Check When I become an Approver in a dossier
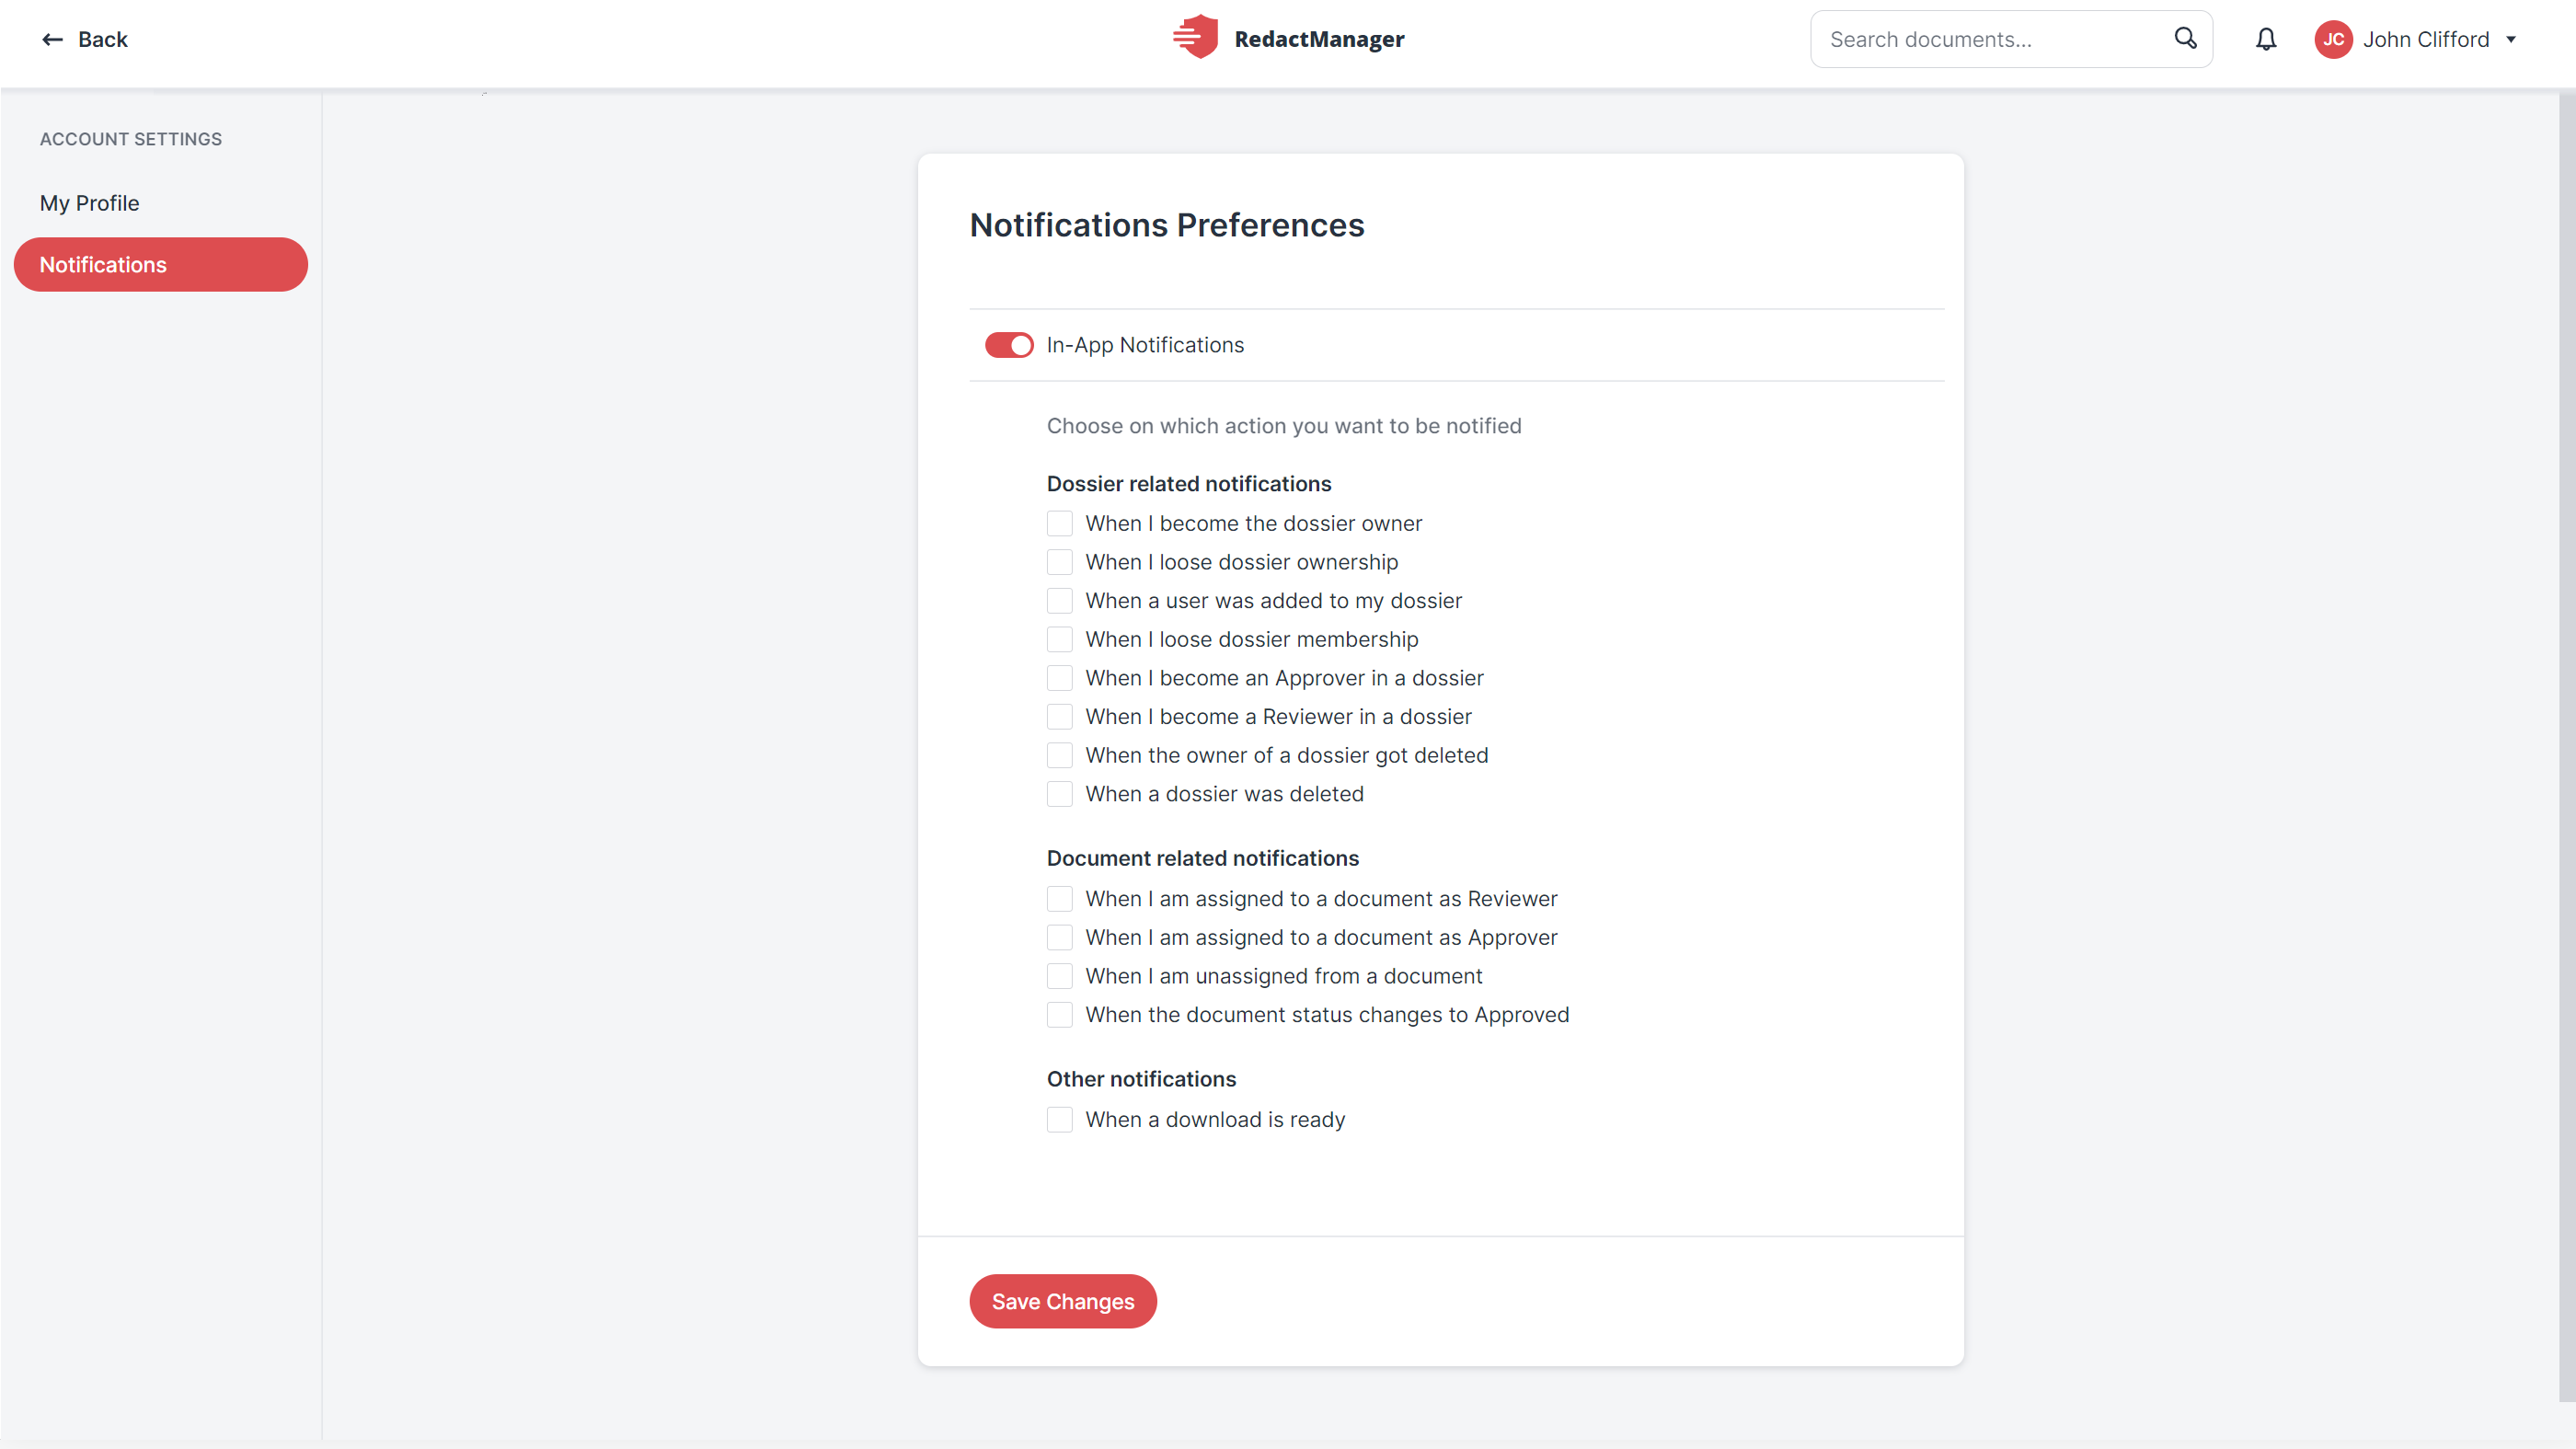The height and width of the screenshot is (1449, 2576). [1060, 678]
